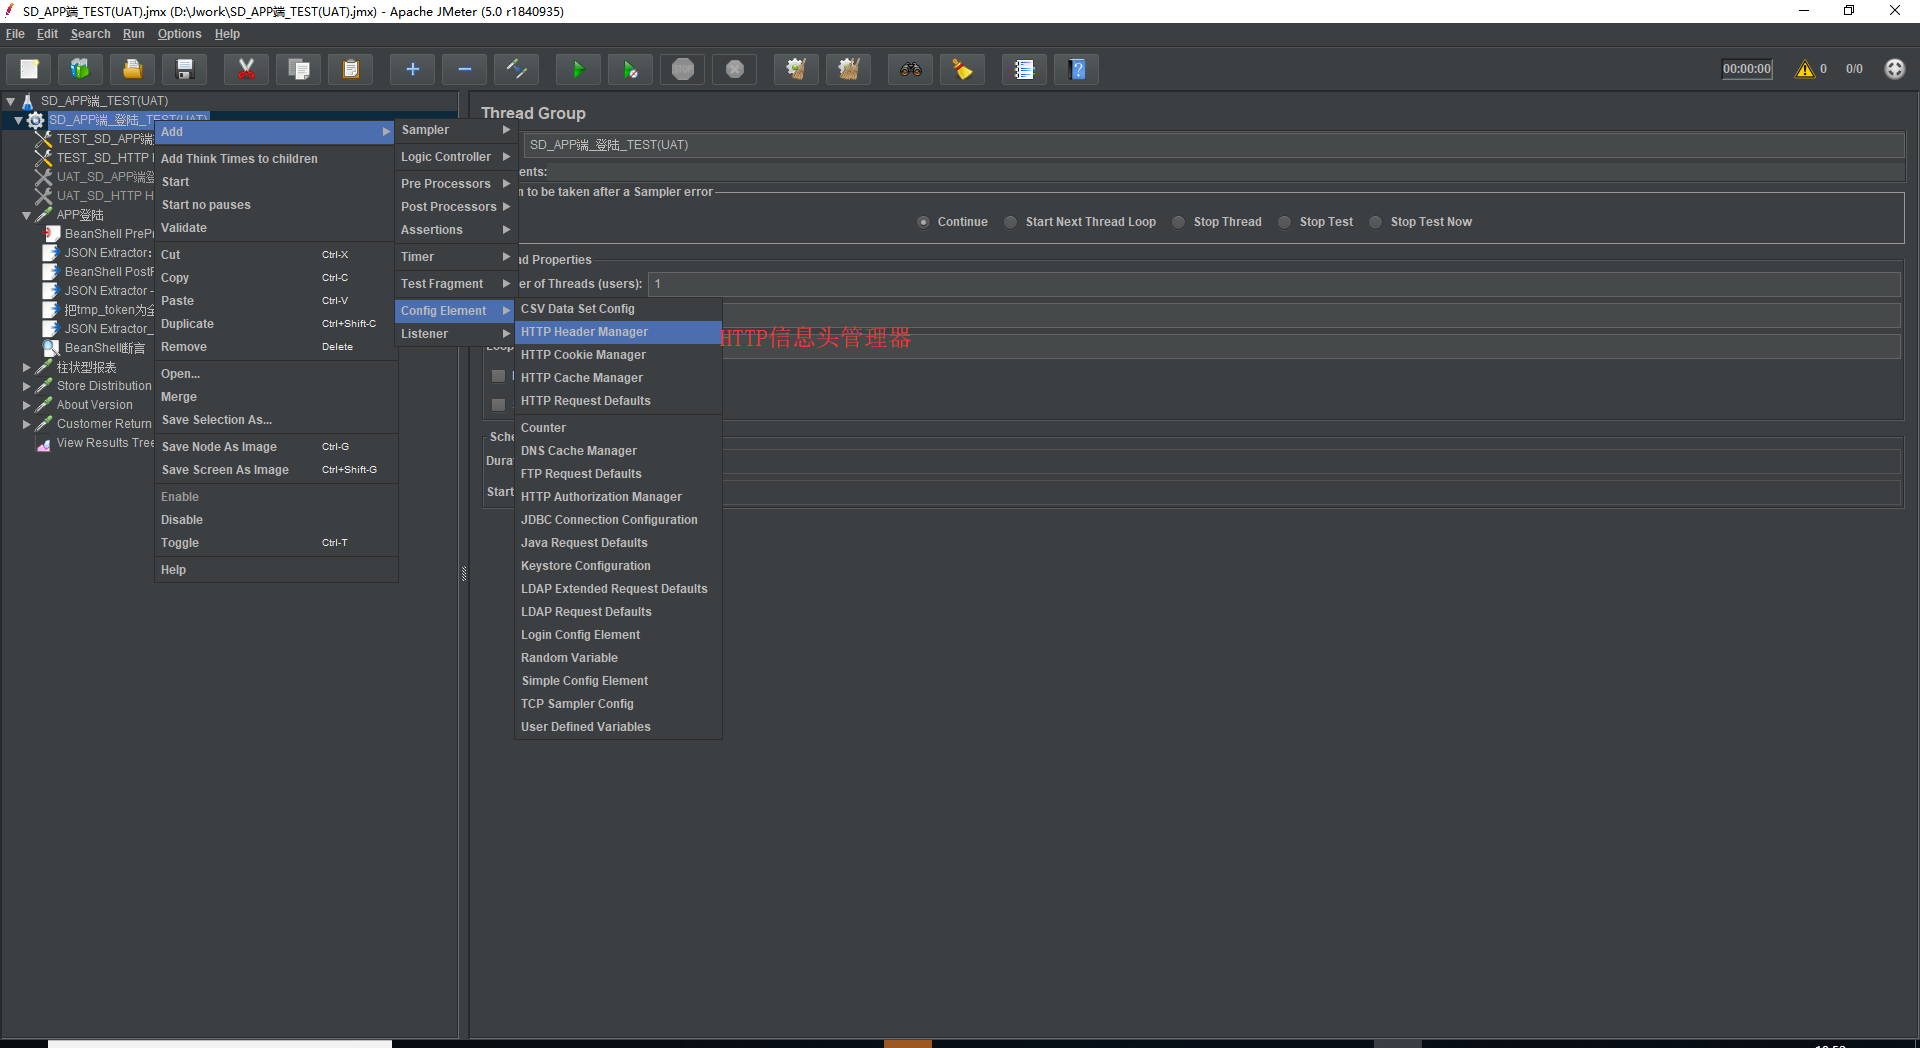Screen dimensions: 1920x1048
Task: Click the Thread Group name field
Action: tap(1214, 145)
